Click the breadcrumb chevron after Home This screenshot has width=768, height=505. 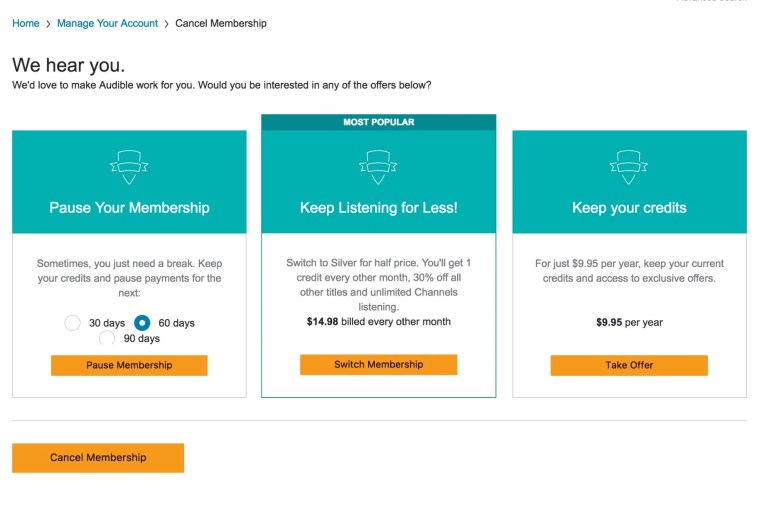(48, 23)
